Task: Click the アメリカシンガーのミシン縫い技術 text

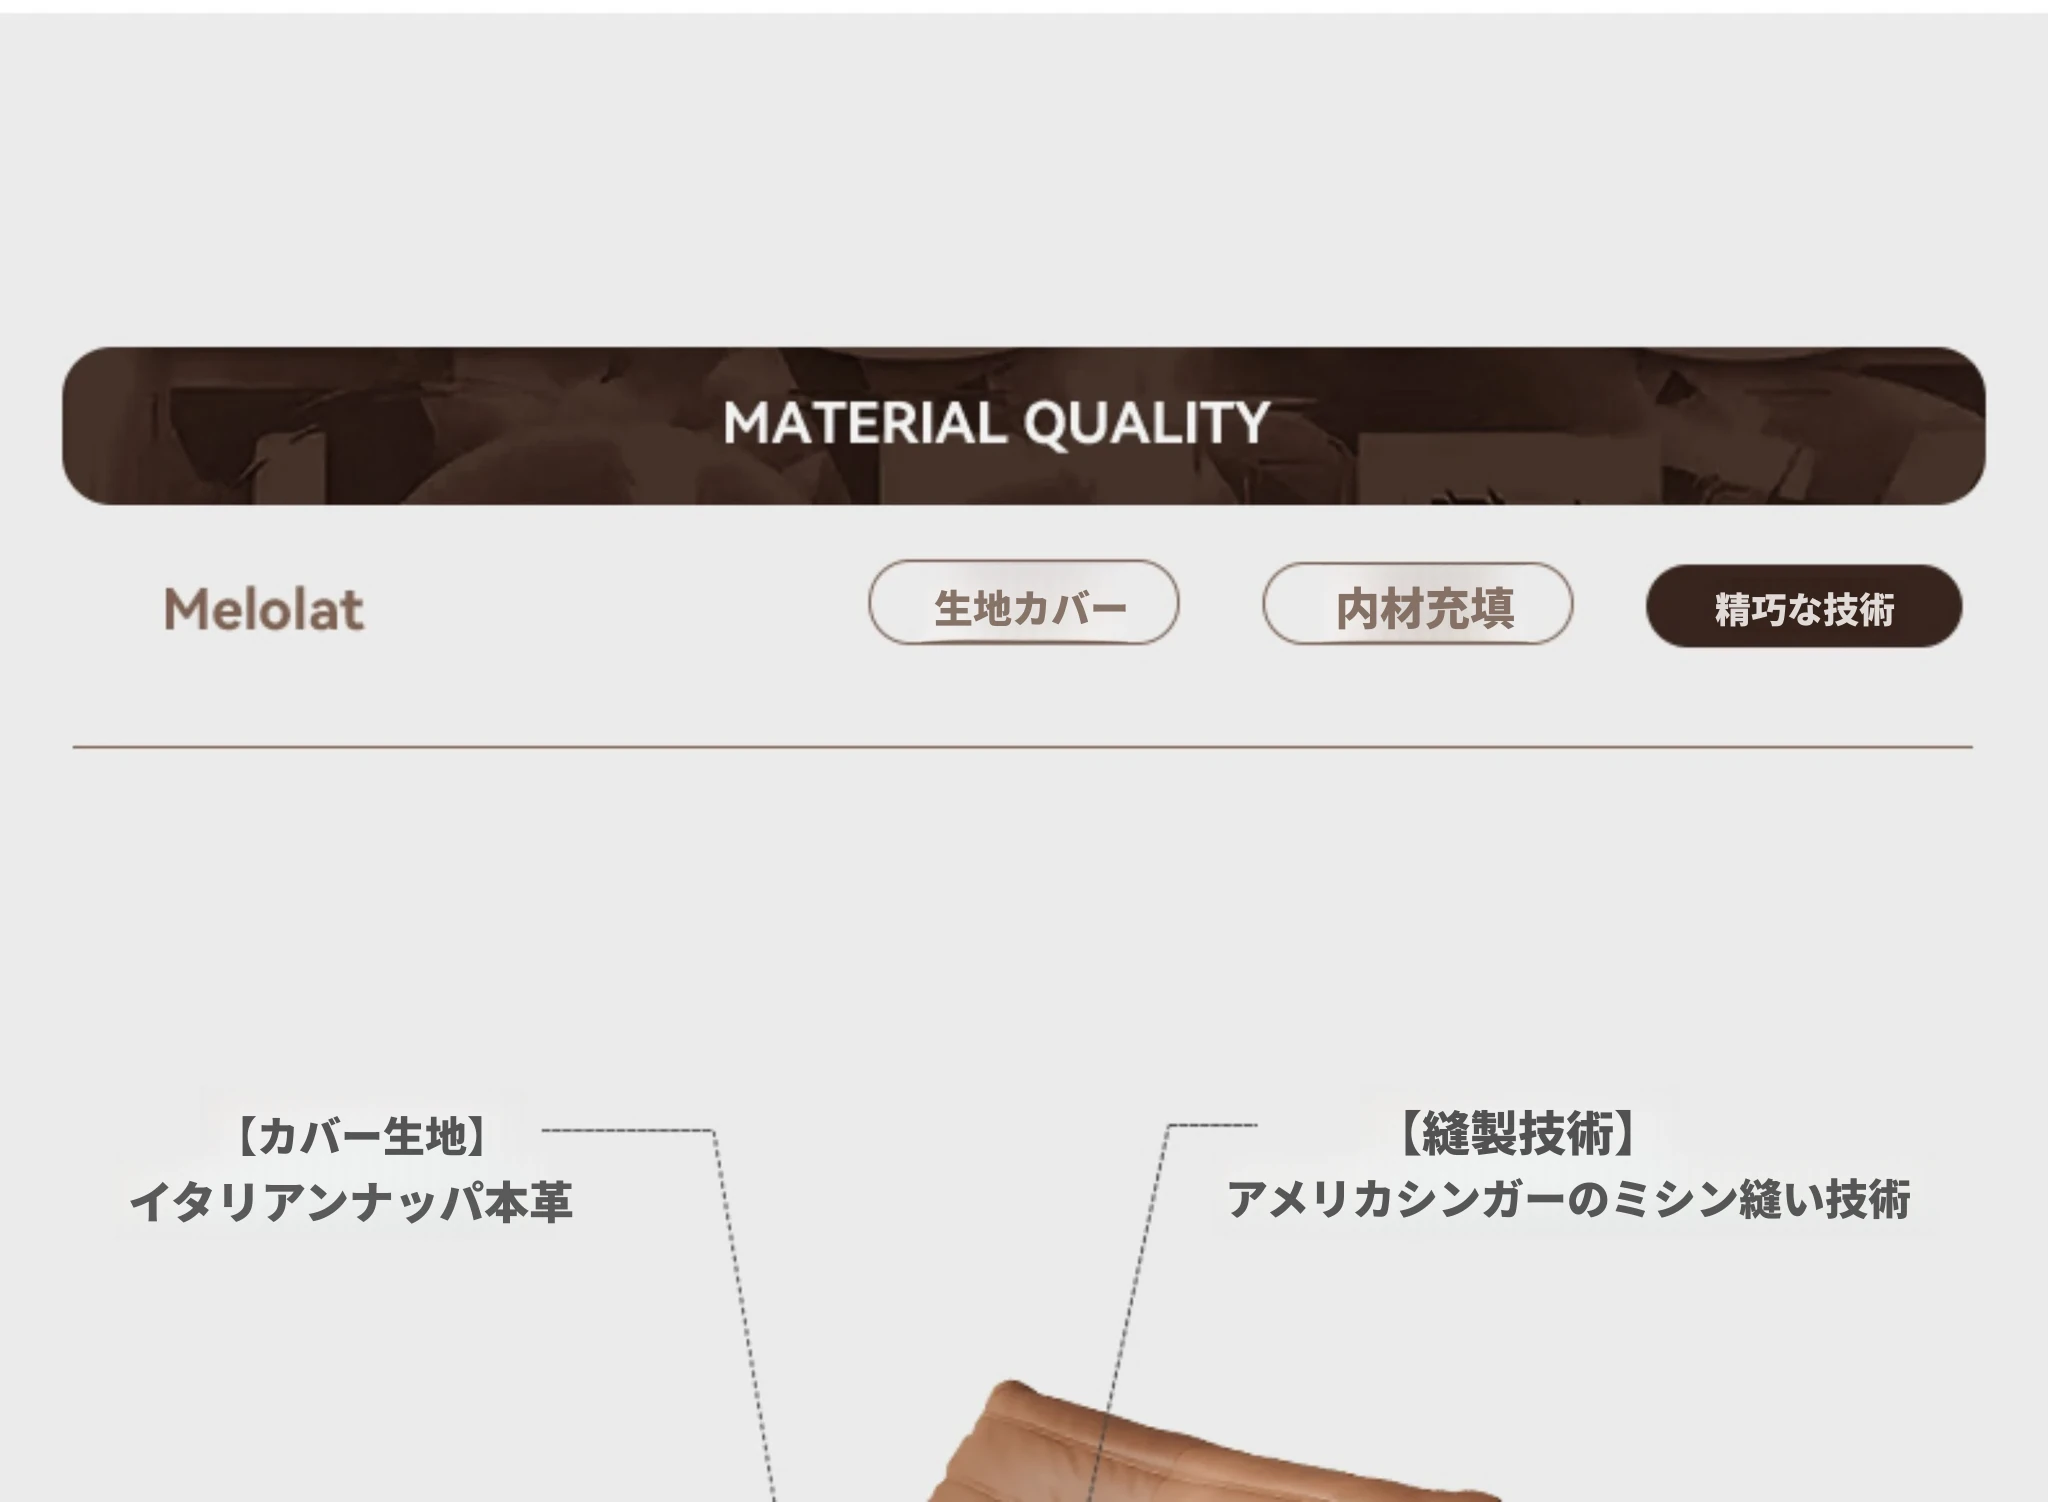Action: (1568, 1199)
